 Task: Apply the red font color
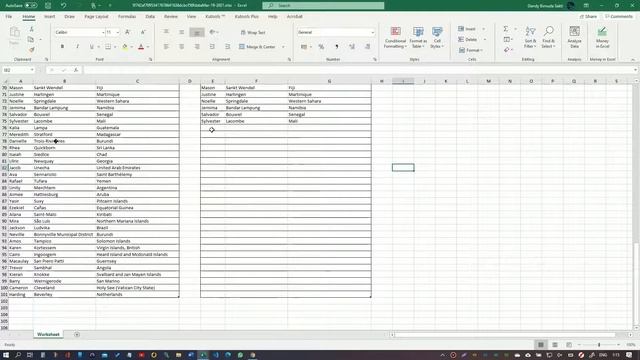[141, 47]
